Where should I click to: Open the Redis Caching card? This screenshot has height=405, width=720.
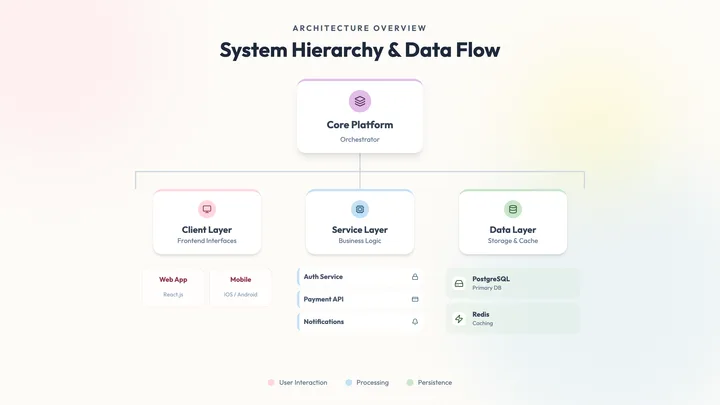pos(513,319)
